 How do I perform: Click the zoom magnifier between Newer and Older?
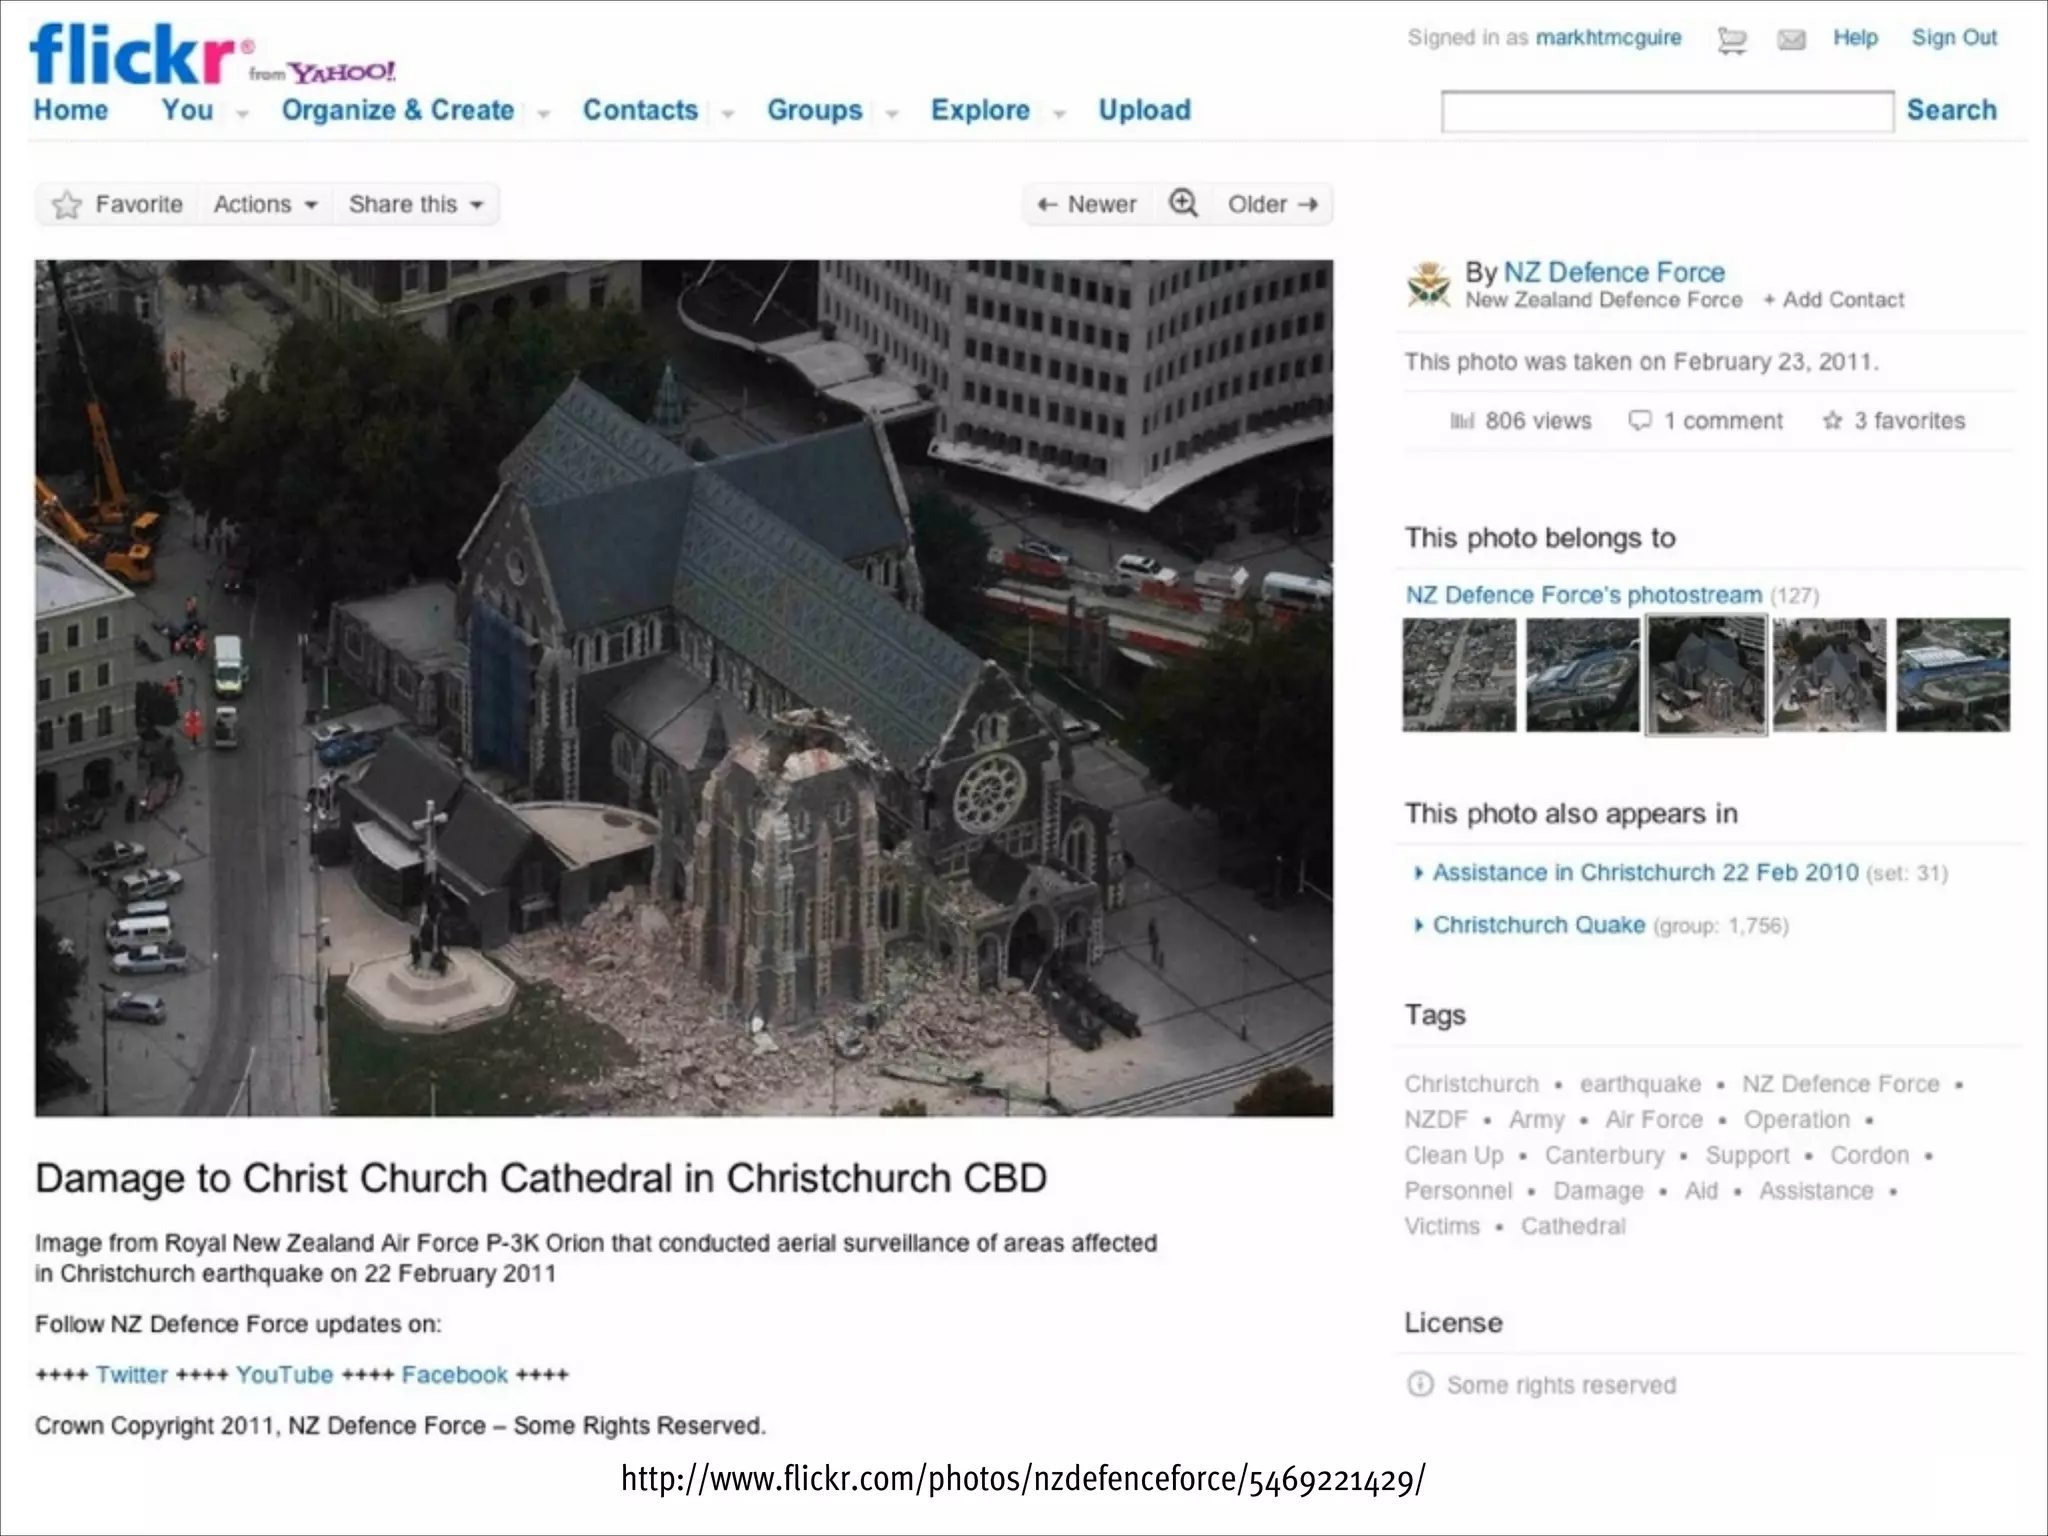[1183, 204]
